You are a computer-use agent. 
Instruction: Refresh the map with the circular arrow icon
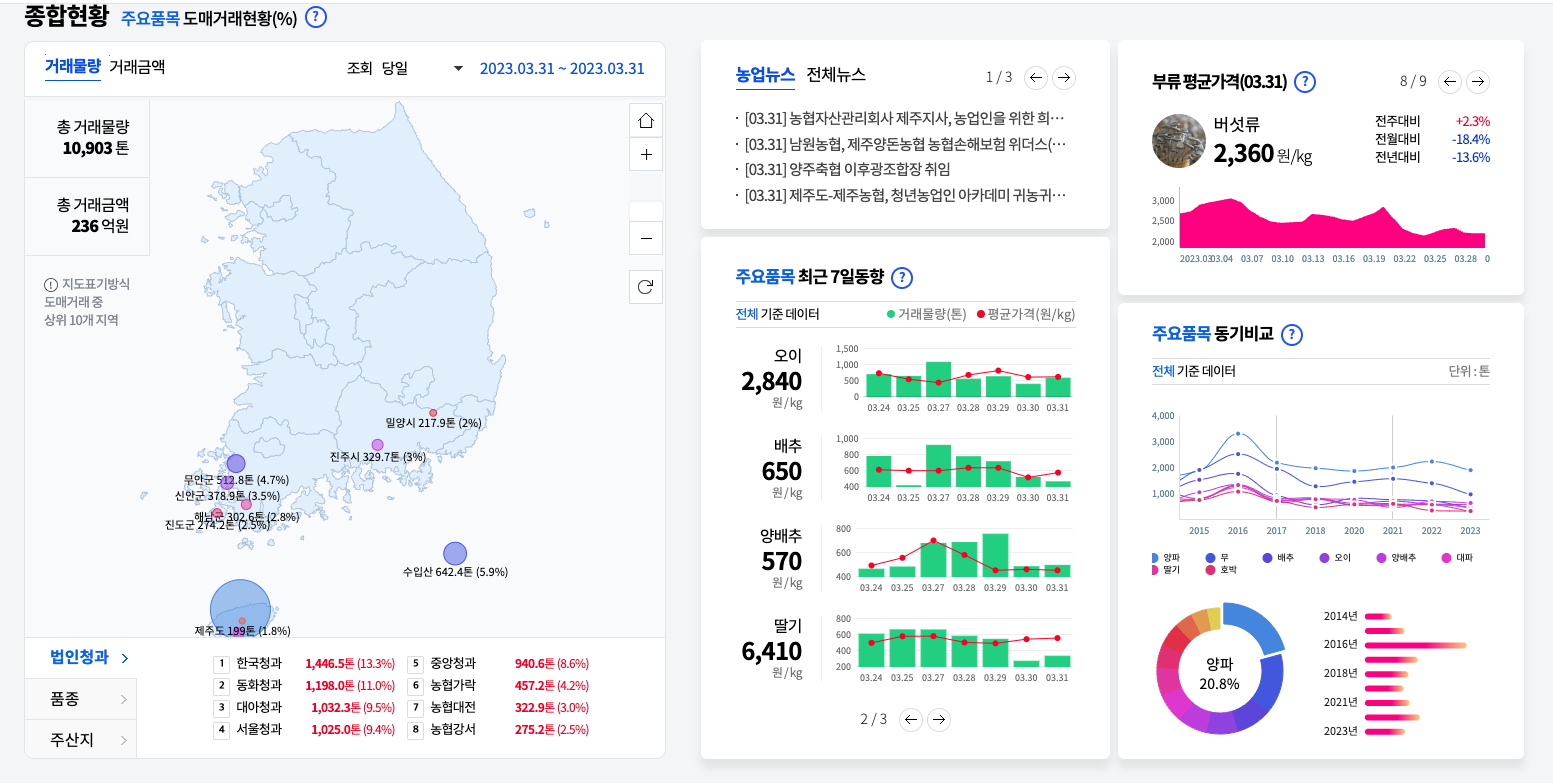pos(645,287)
